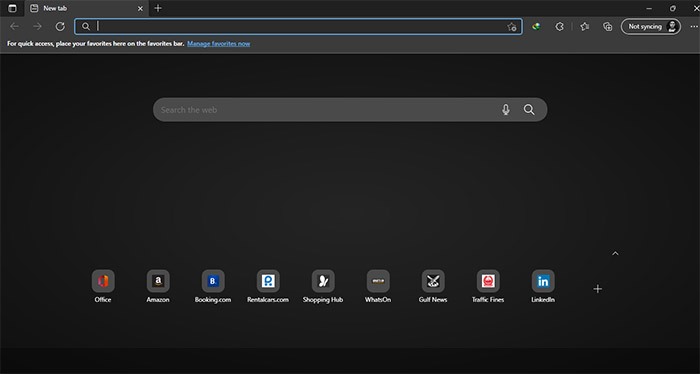Select the New tab tab
Screen dimensions: 700x374
86,8
